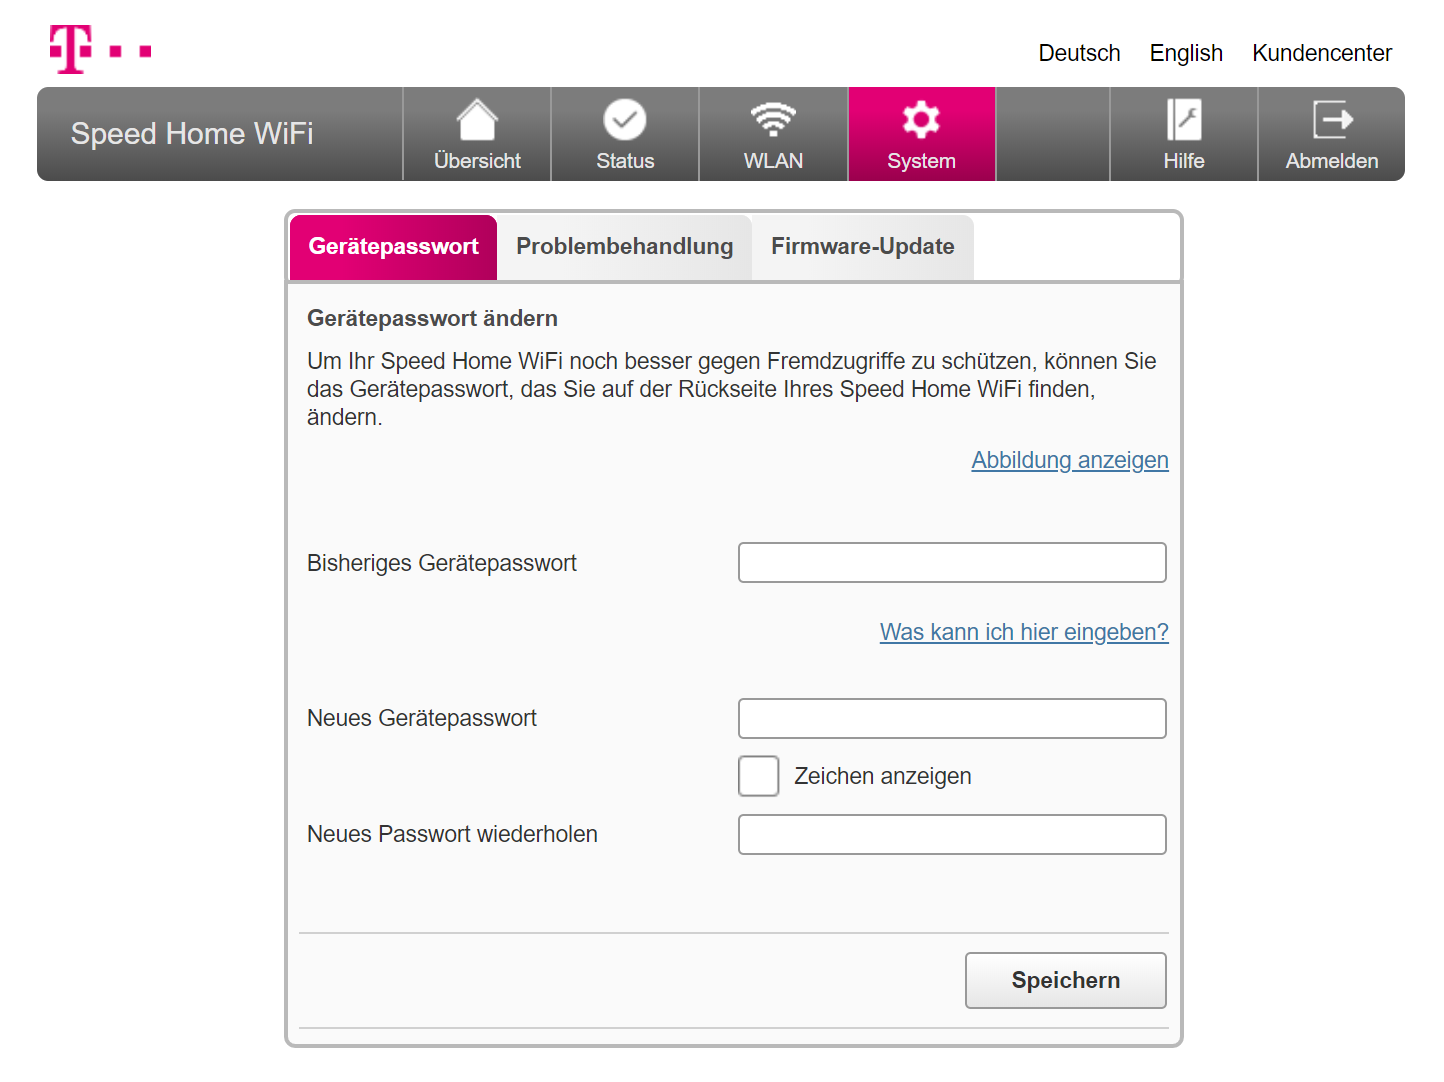Open the Kundencenter link
The width and height of the screenshot is (1444, 1082).
(x=1321, y=53)
